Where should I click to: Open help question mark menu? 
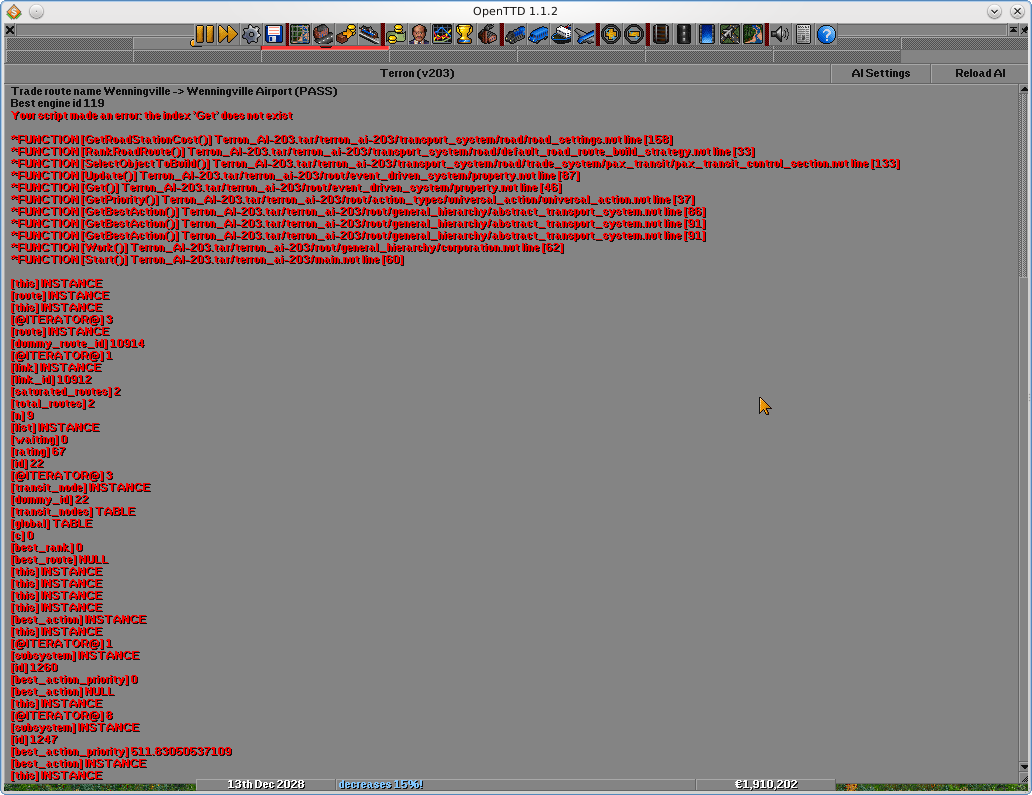(826, 34)
